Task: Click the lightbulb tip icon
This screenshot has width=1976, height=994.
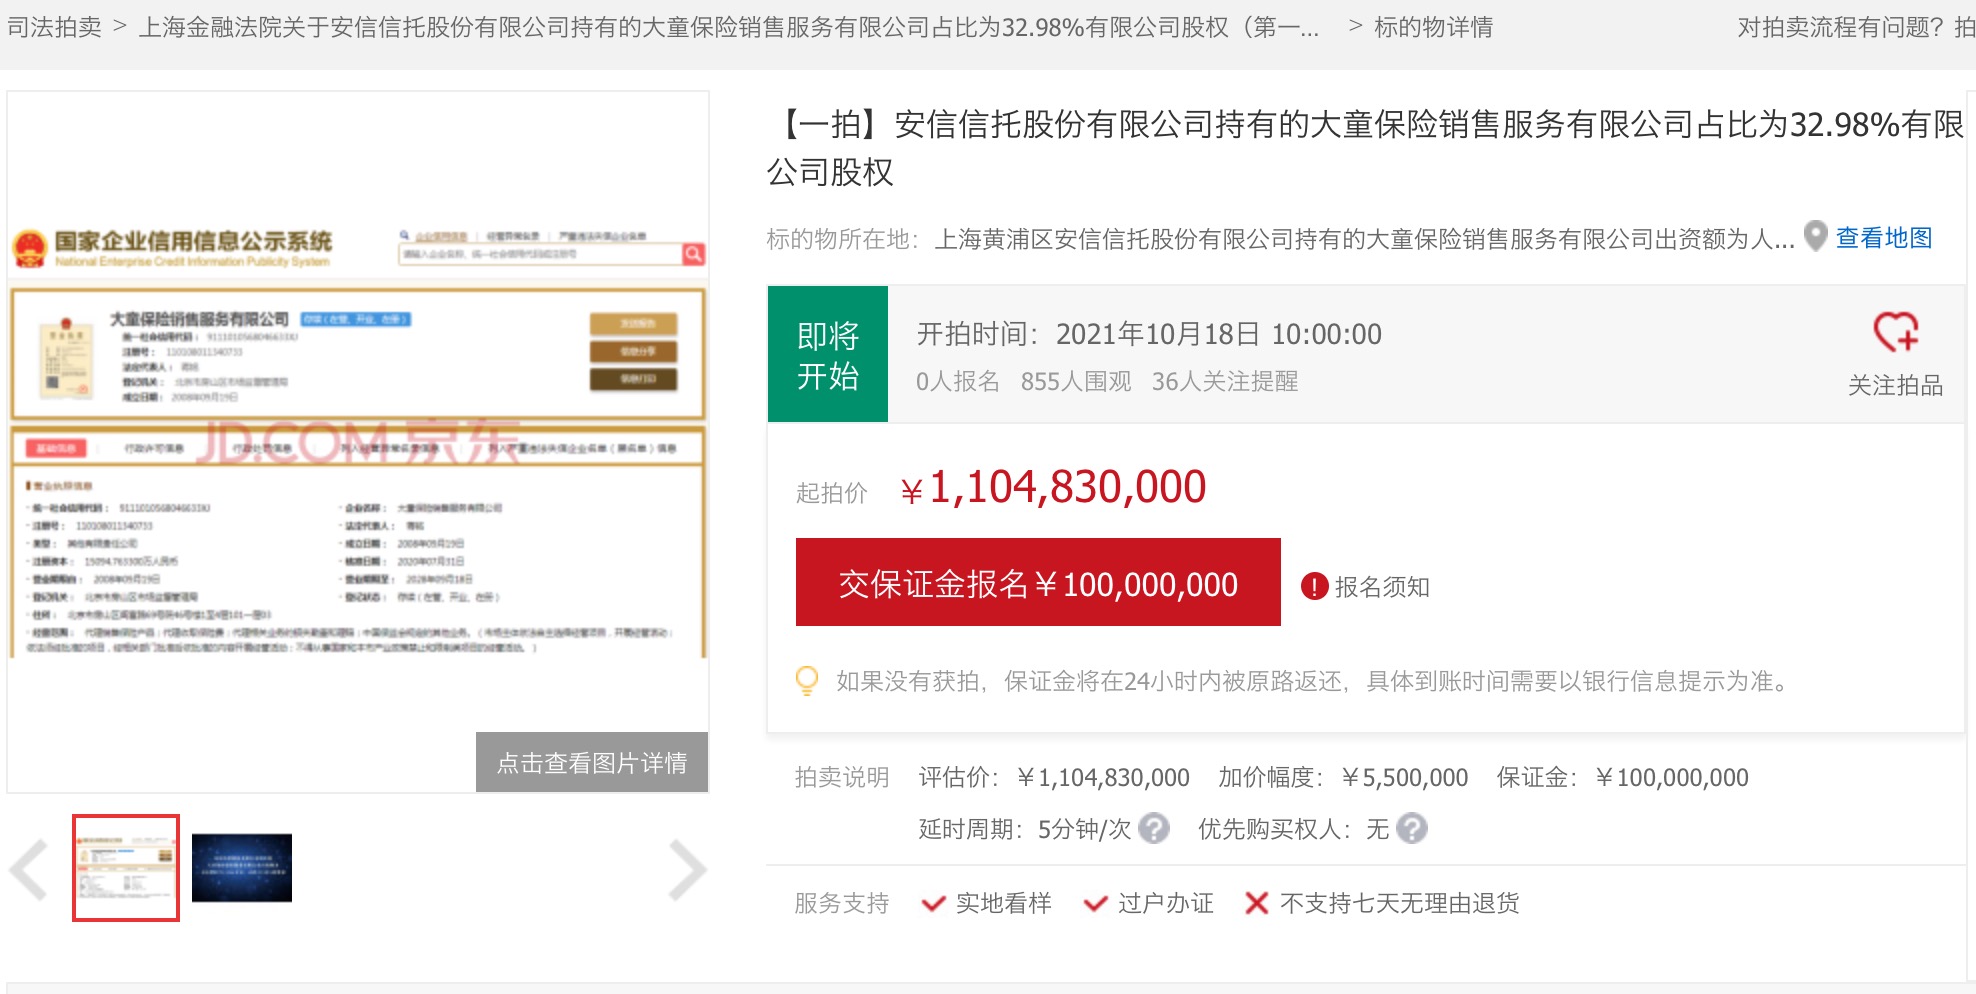Action: tap(806, 681)
